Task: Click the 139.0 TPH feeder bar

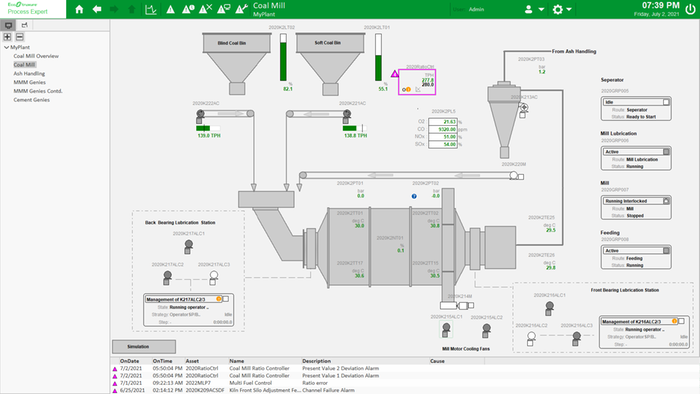Action: pyautogui.click(x=208, y=128)
